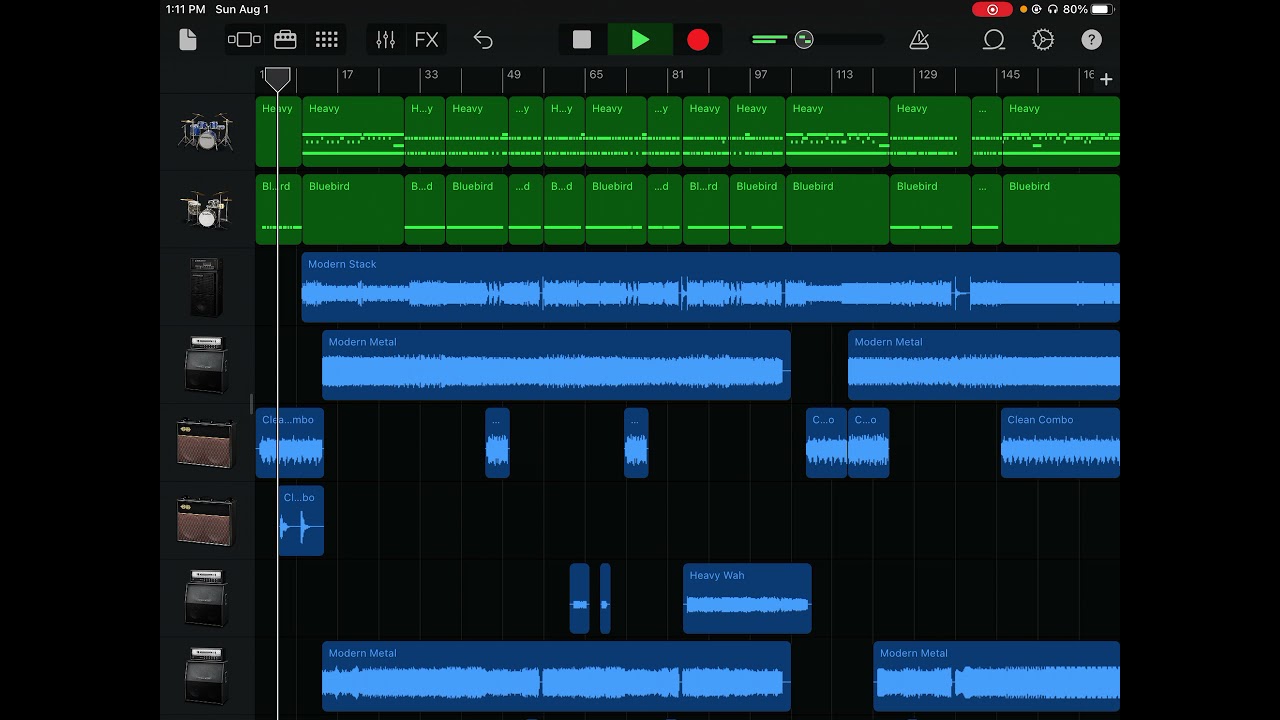The width and height of the screenshot is (1280, 720).
Task: Open song settings gear
Action: (1043, 40)
